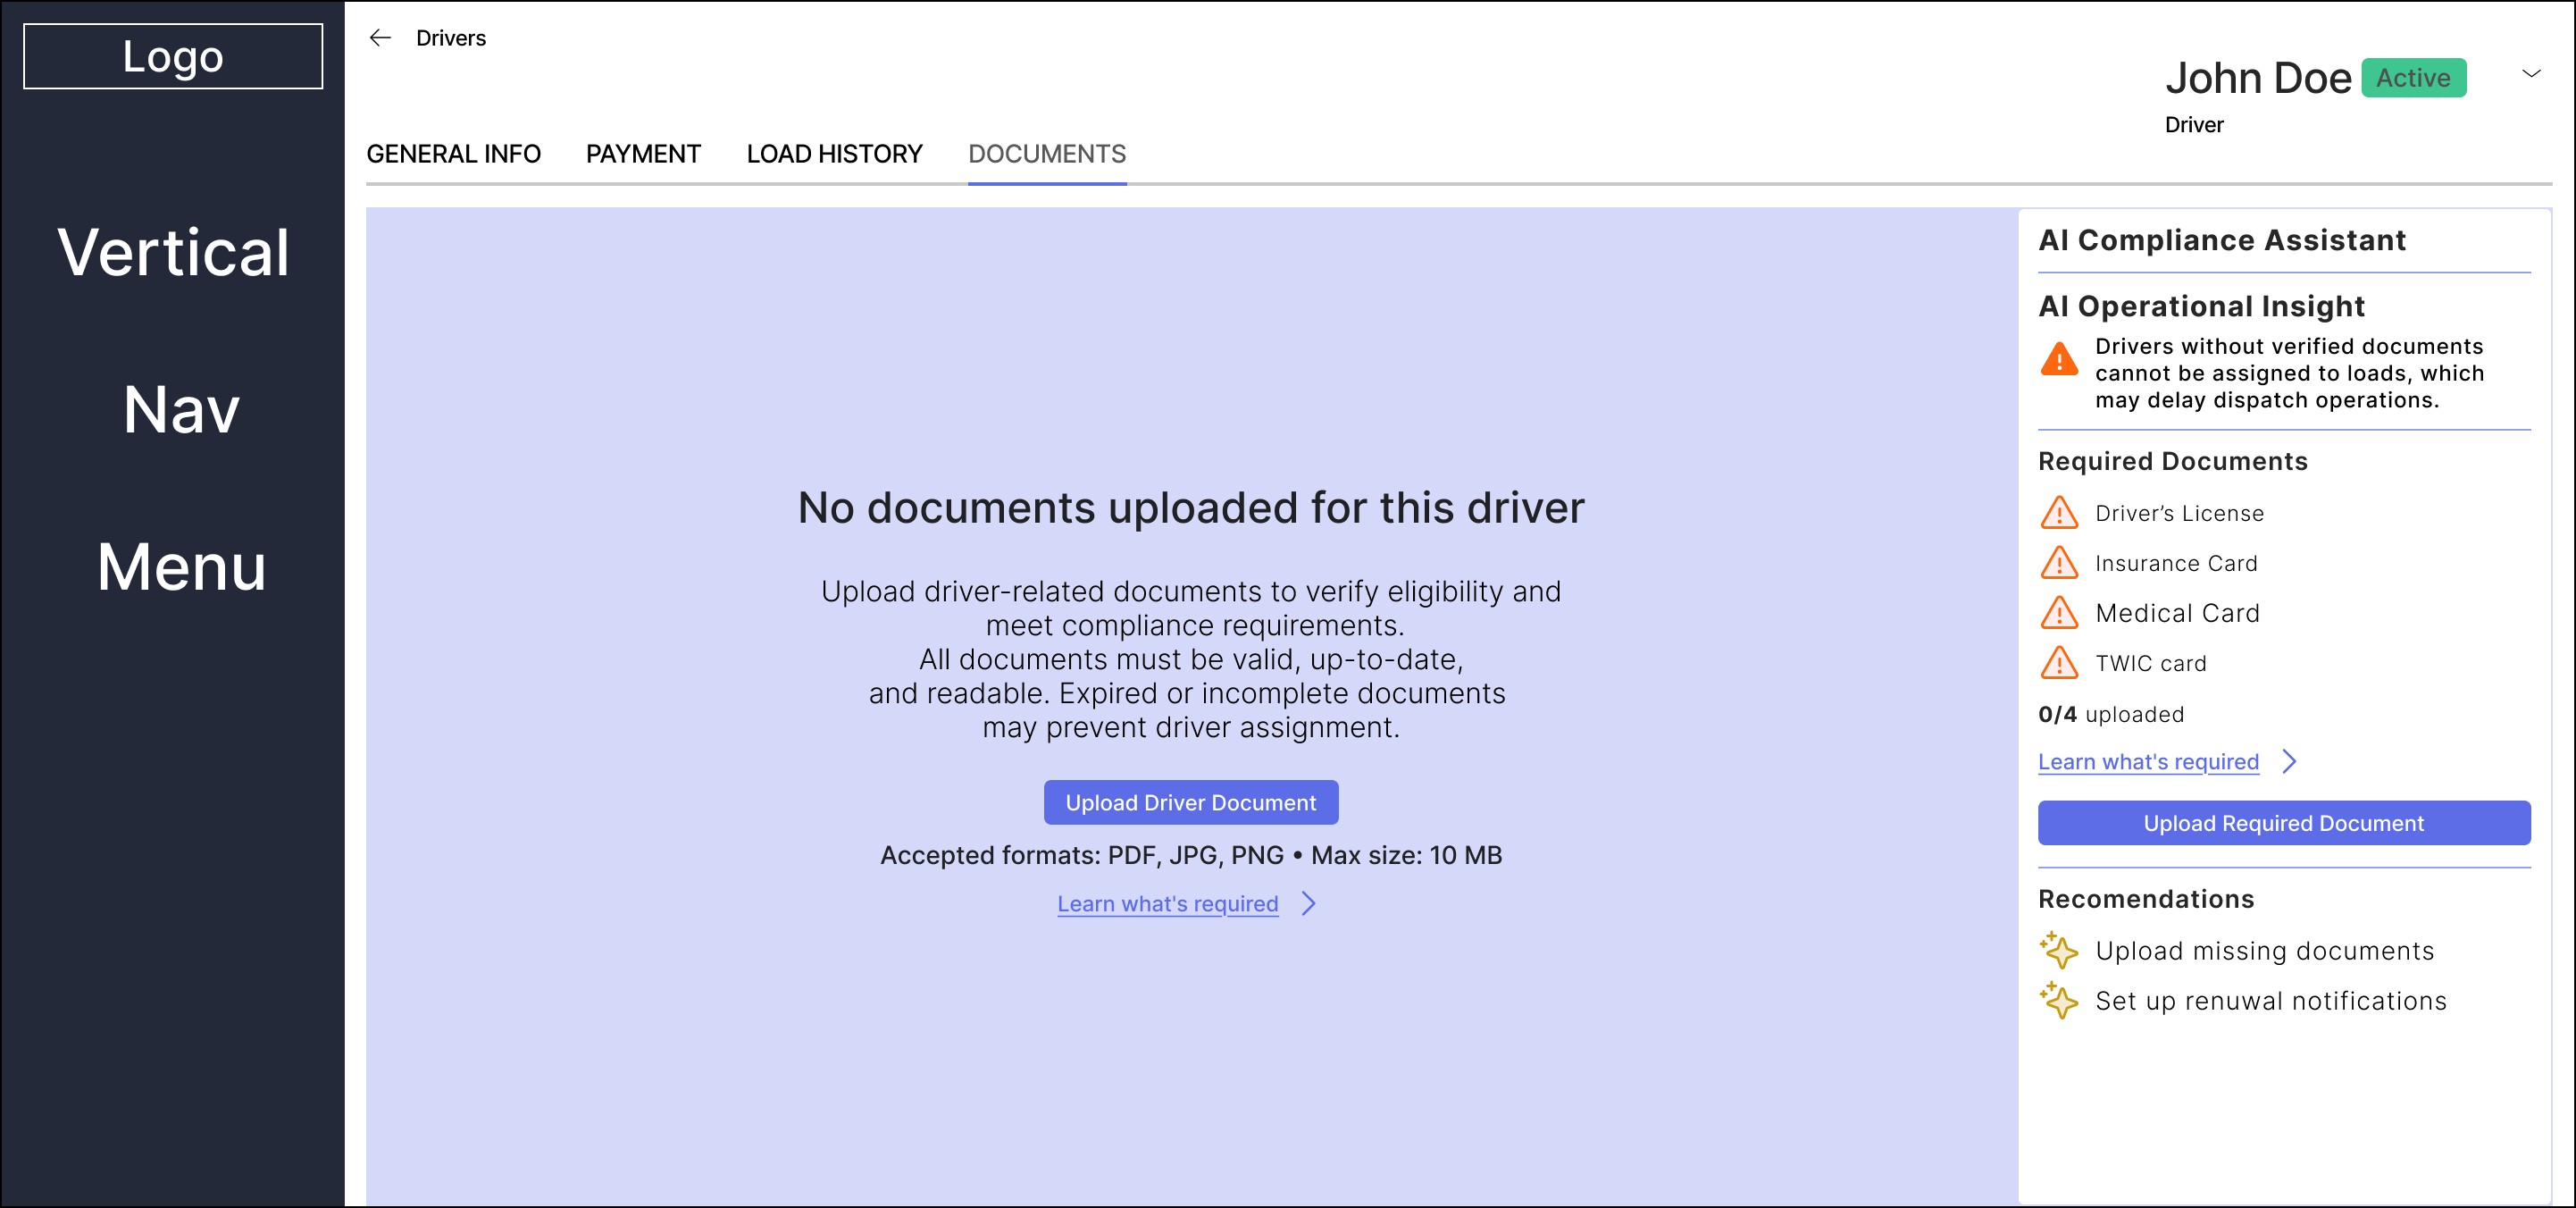Click chevron after sidebar Learn what's required
The height and width of the screenshot is (1208, 2576).
pos(2290,762)
